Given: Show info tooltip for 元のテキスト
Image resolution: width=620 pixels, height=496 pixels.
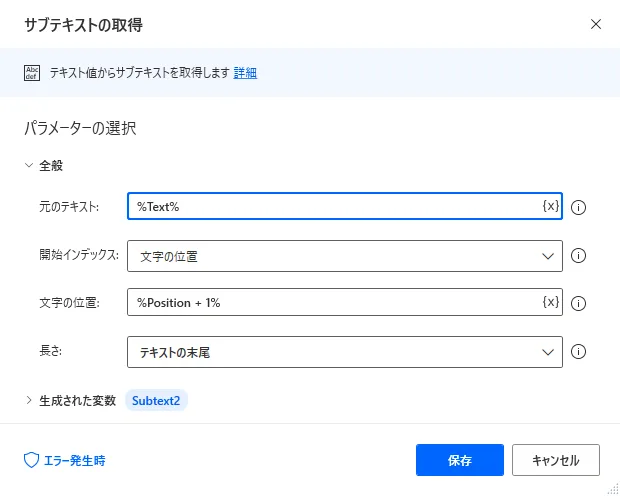Looking at the screenshot, I should point(578,208).
